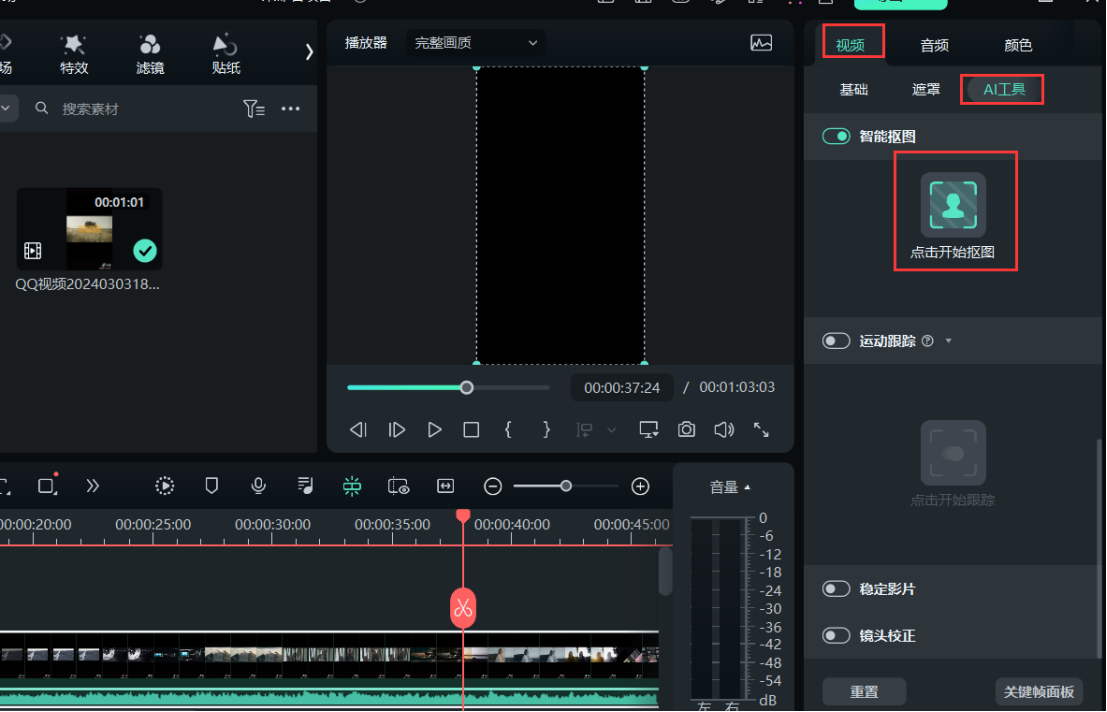Click the 点击开始抠图 smart cutout icon
Viewport: 1107px width, 712px height.
(953, 205)
